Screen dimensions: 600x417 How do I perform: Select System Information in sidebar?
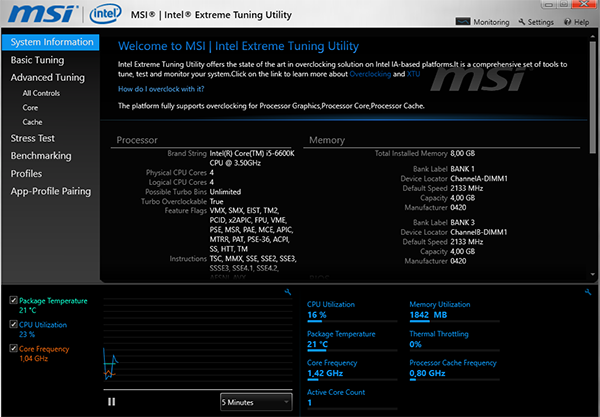pyautogui.click(x=51, y=42)
